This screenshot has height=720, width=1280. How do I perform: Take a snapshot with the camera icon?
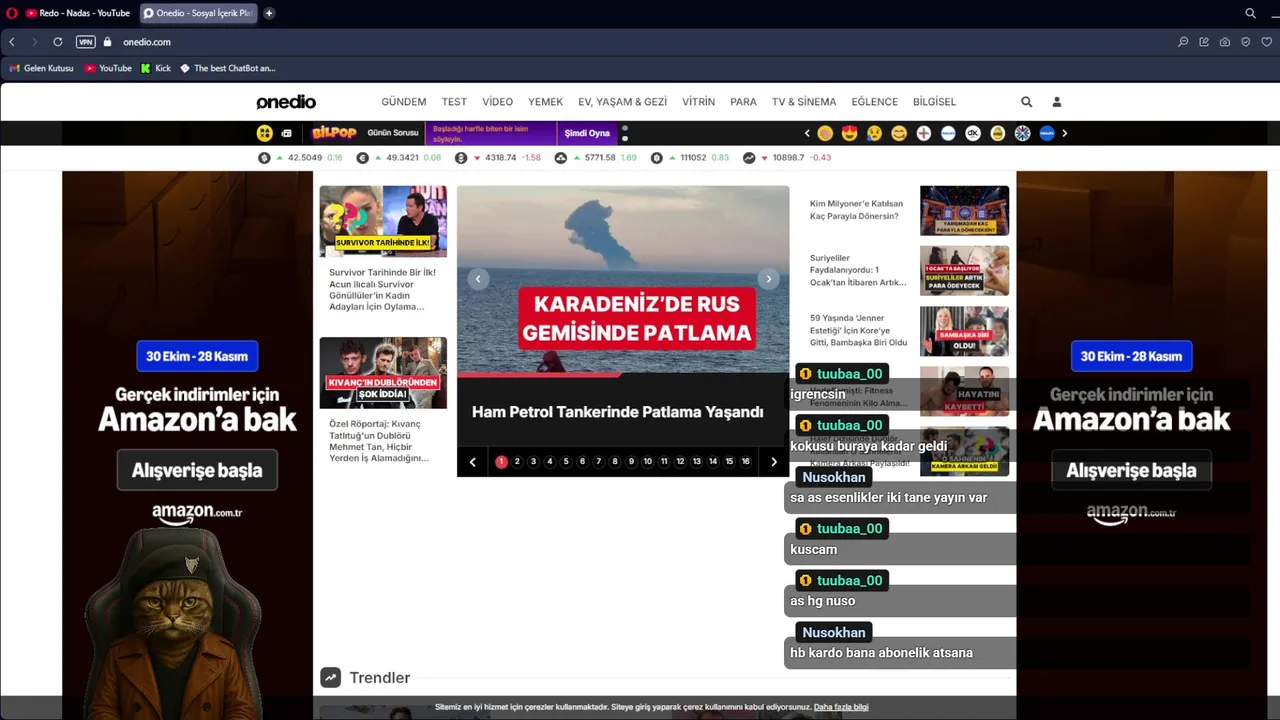pos(1225,42)
